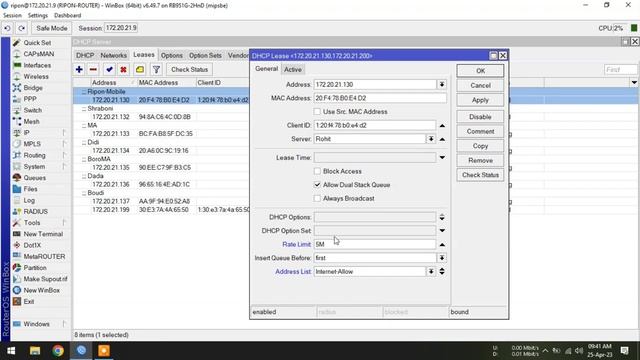Toggle Safe Mode button
640x360 pixels.
click(x=51, y=28)
